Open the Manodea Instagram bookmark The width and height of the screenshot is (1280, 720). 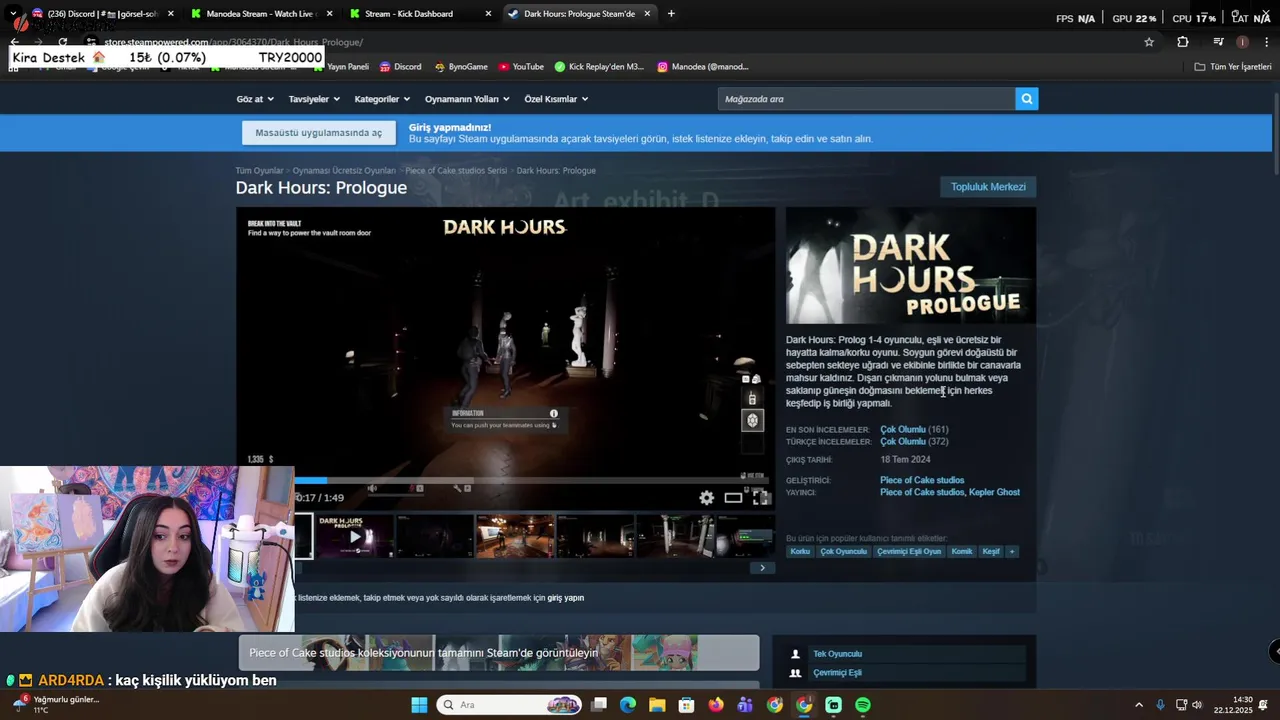pos(703,67)
